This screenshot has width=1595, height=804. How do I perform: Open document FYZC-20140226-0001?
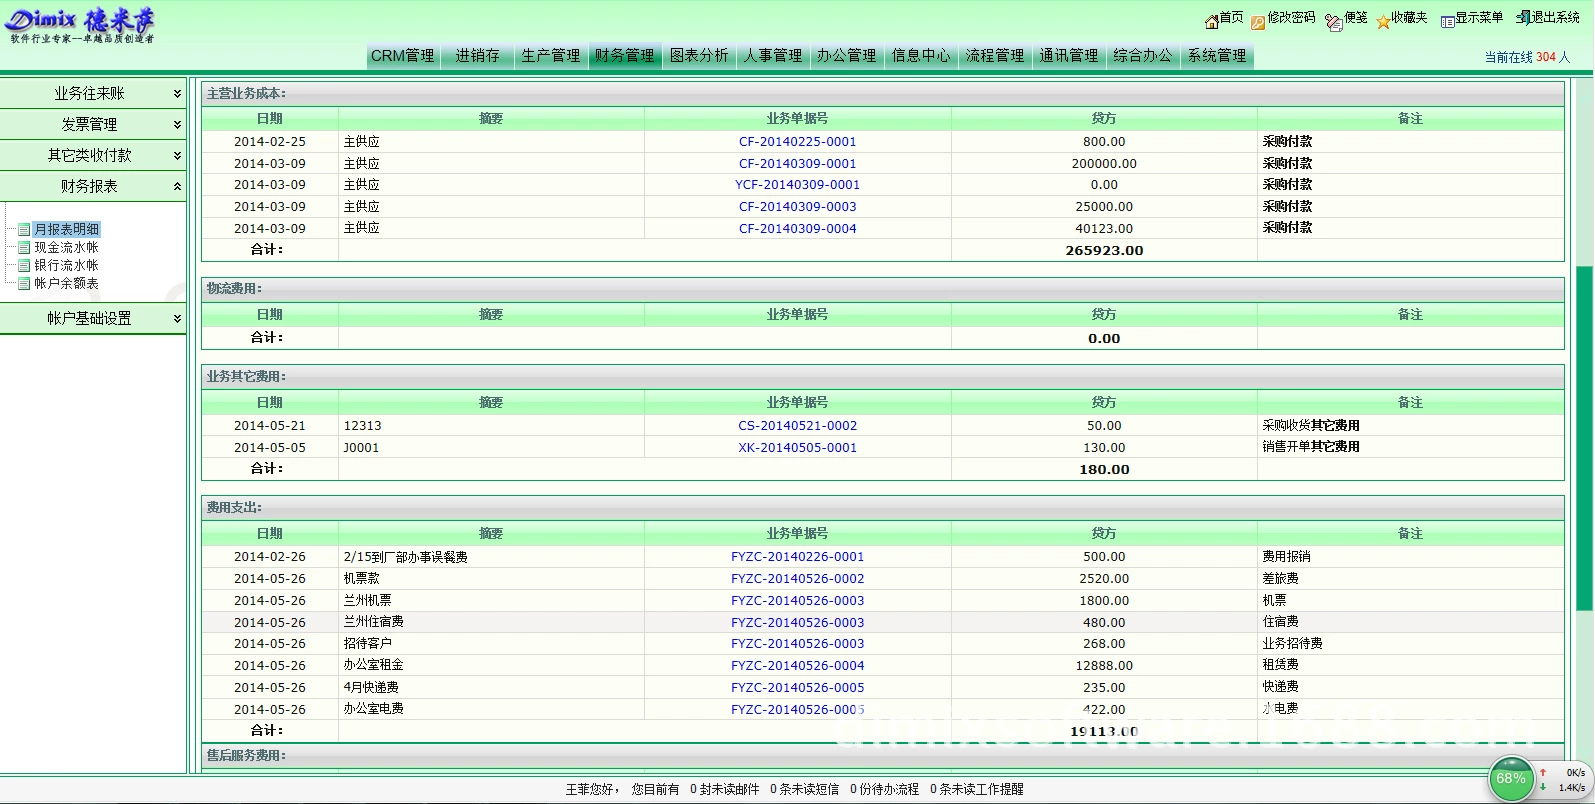[797, 557]
